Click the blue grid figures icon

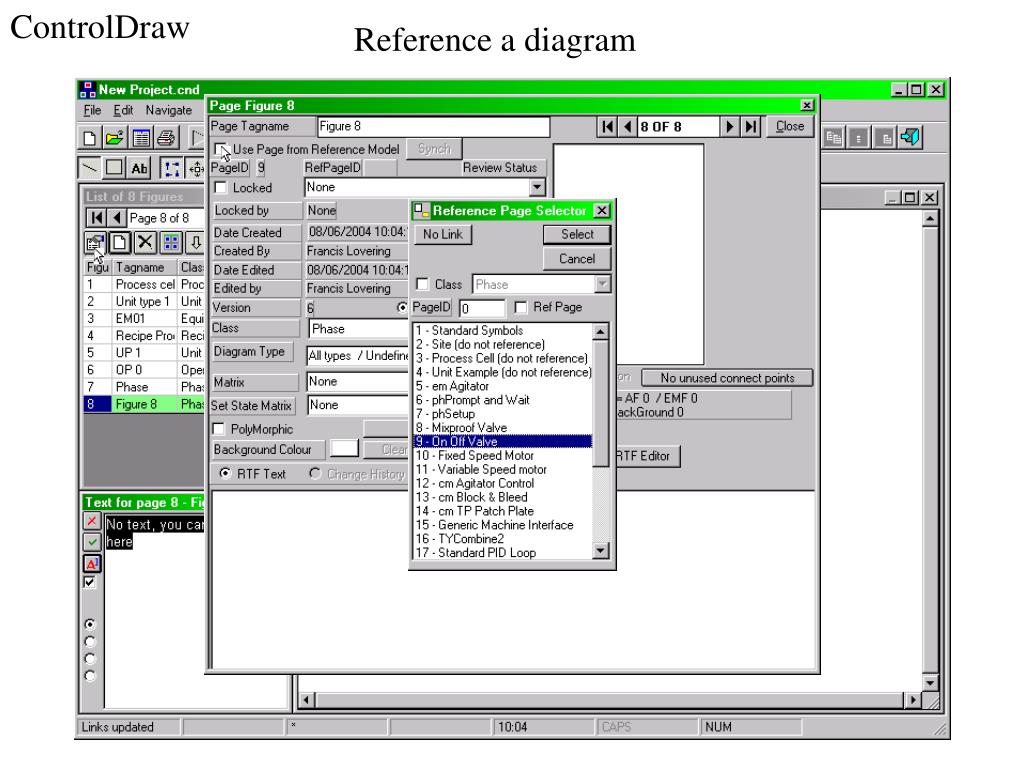click(171, 243)
